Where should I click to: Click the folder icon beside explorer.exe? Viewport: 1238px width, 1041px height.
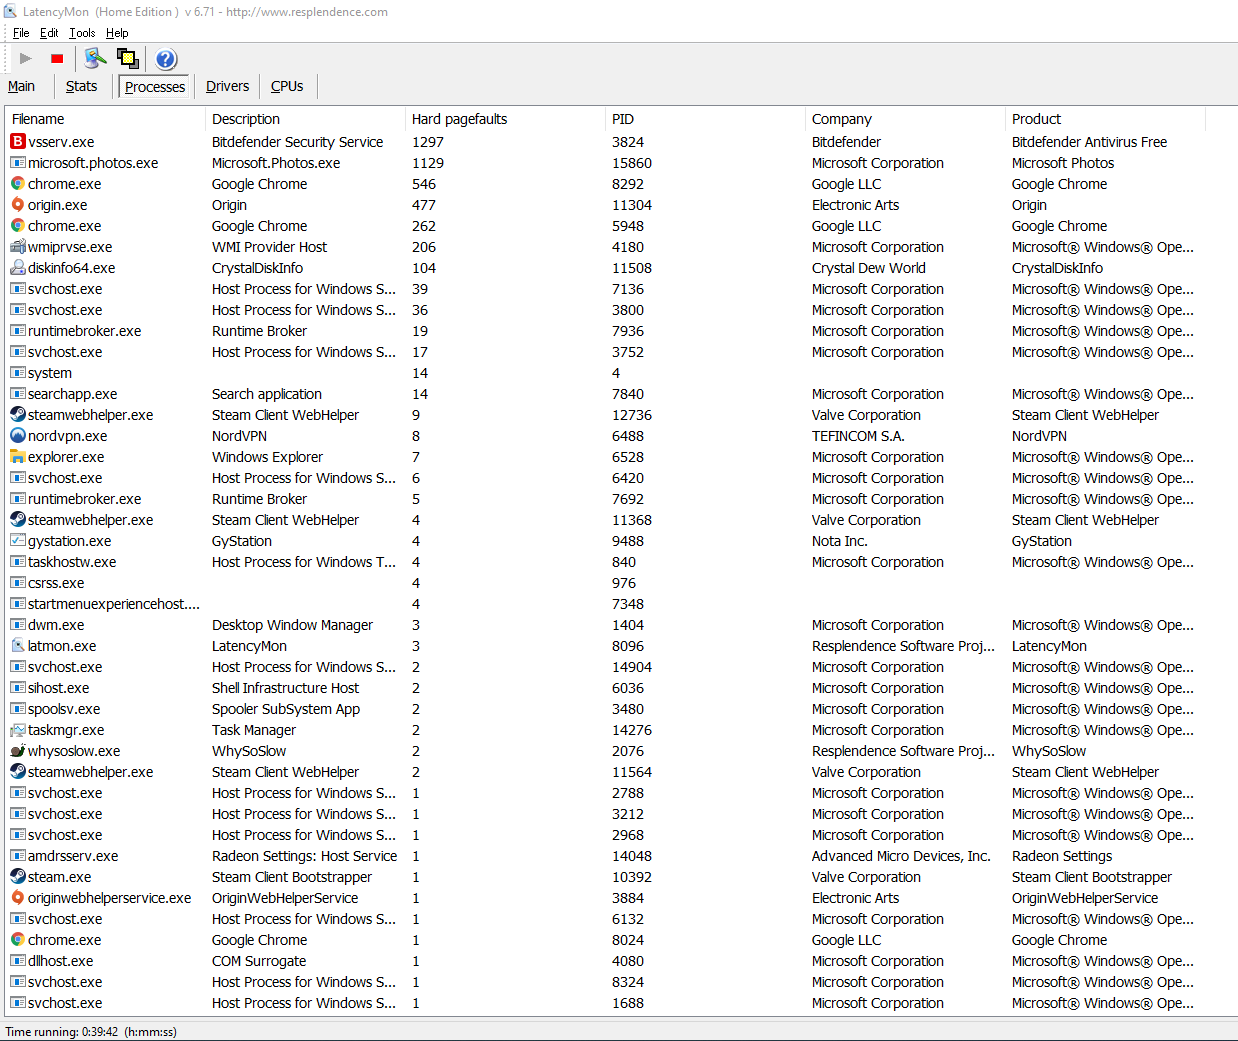18,457
